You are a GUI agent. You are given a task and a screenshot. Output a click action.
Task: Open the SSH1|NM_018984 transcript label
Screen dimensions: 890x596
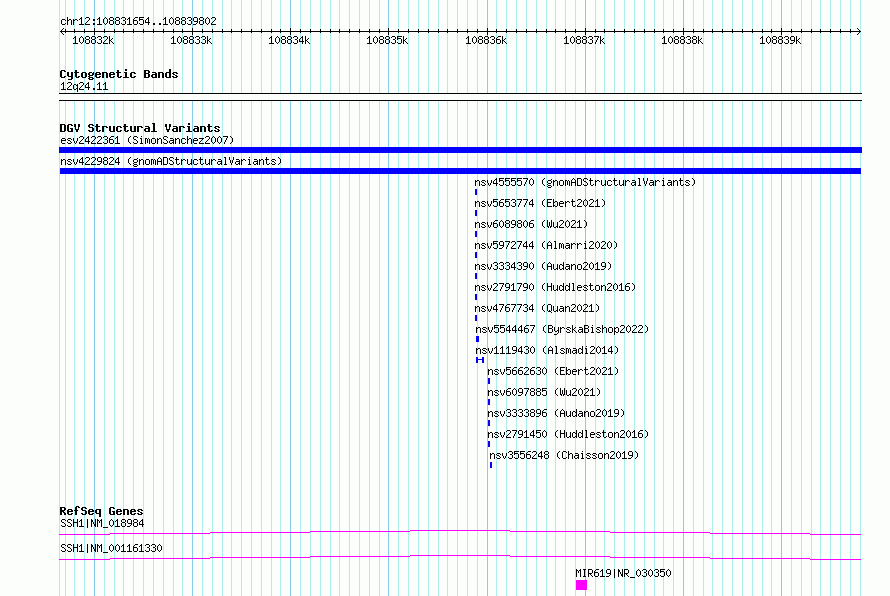(102, 523)
